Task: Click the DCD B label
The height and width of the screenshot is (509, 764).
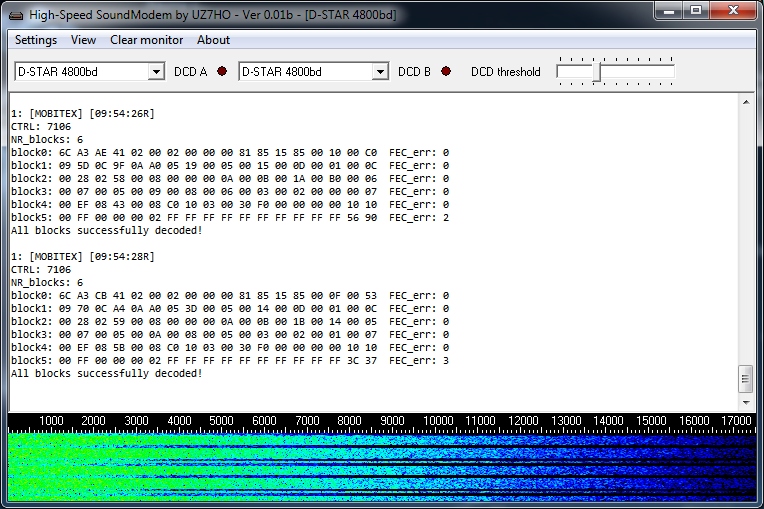Action: click(414, 72)
